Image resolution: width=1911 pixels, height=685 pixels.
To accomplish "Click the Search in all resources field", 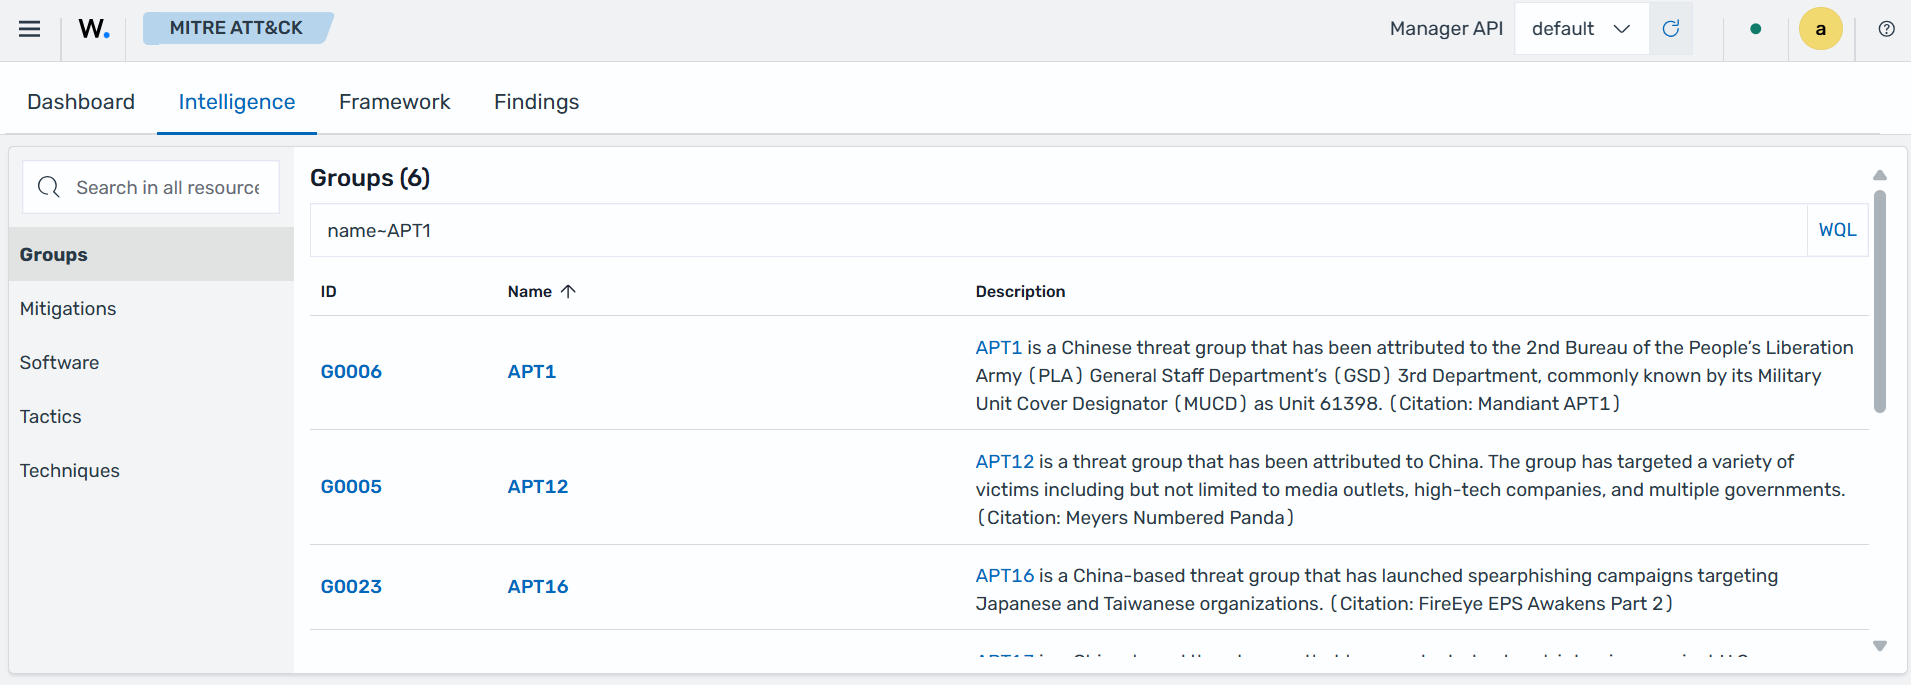I will coord(151,187).
